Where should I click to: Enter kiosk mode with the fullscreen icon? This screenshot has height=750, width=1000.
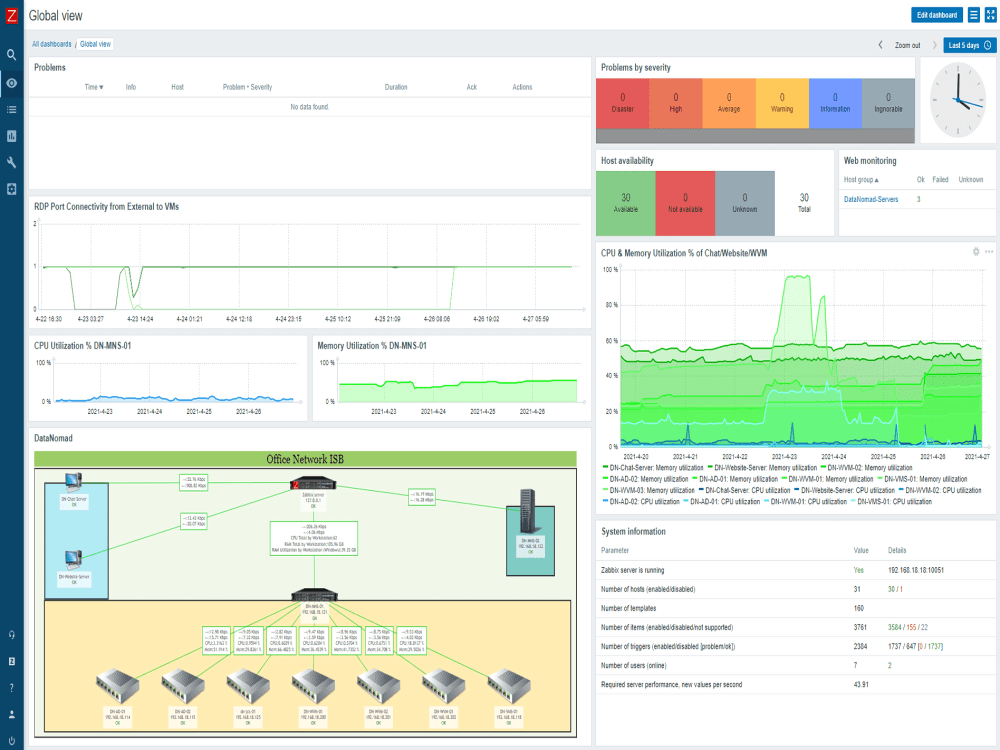[988, 15]
